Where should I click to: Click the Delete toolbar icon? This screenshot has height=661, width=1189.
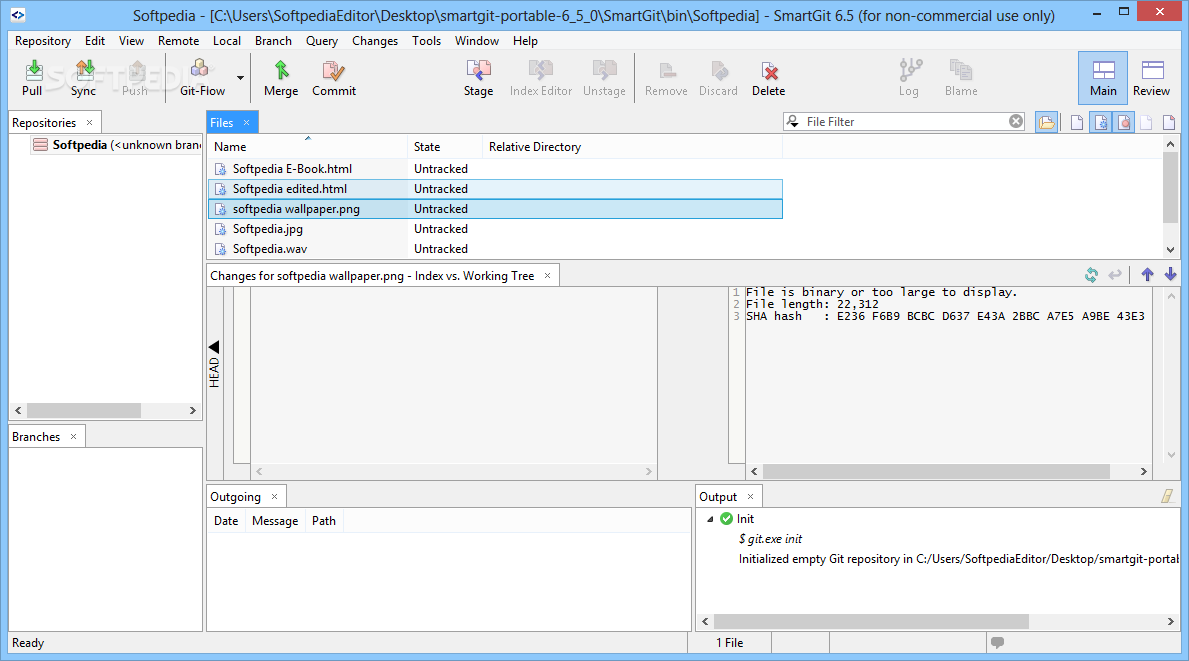click(x=768, y=78)
